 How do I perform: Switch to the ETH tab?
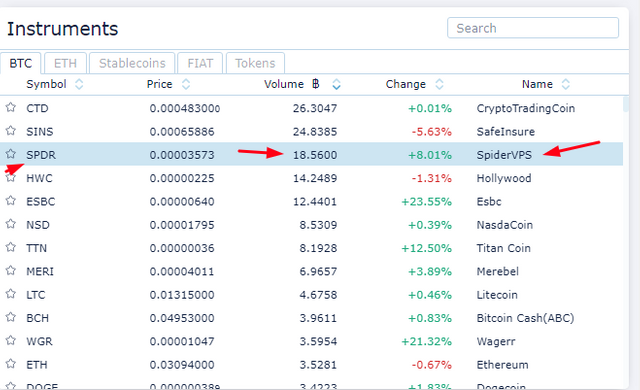[x=65, y=63]
